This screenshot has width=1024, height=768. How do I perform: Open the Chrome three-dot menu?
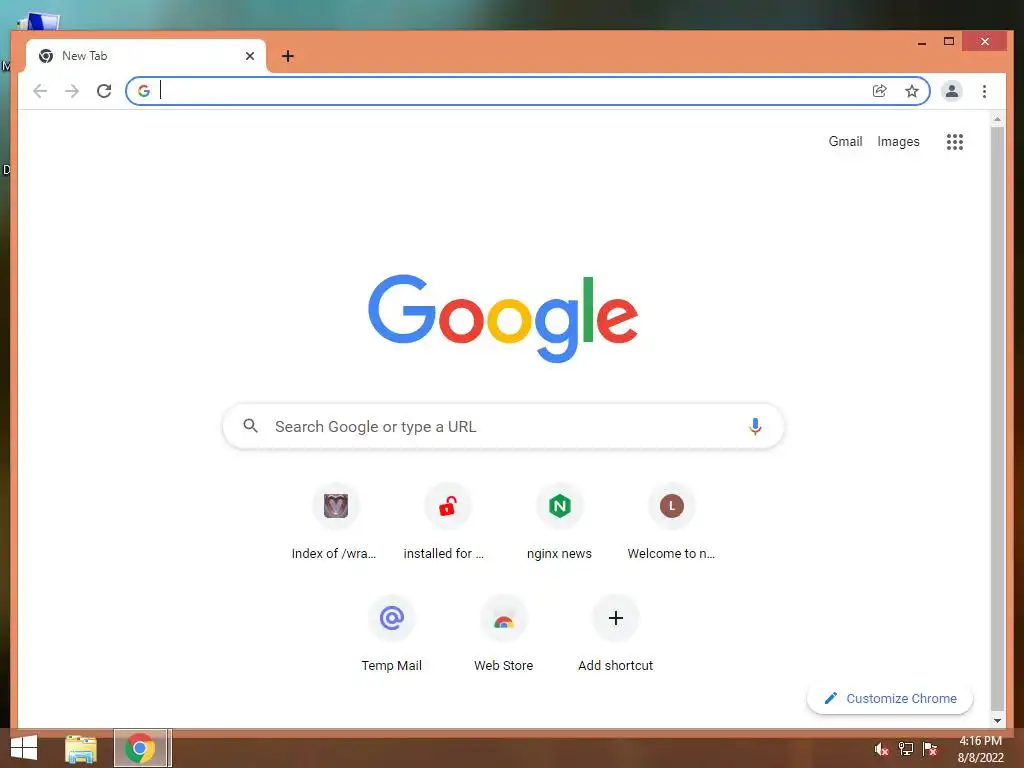tap(984, 91)
